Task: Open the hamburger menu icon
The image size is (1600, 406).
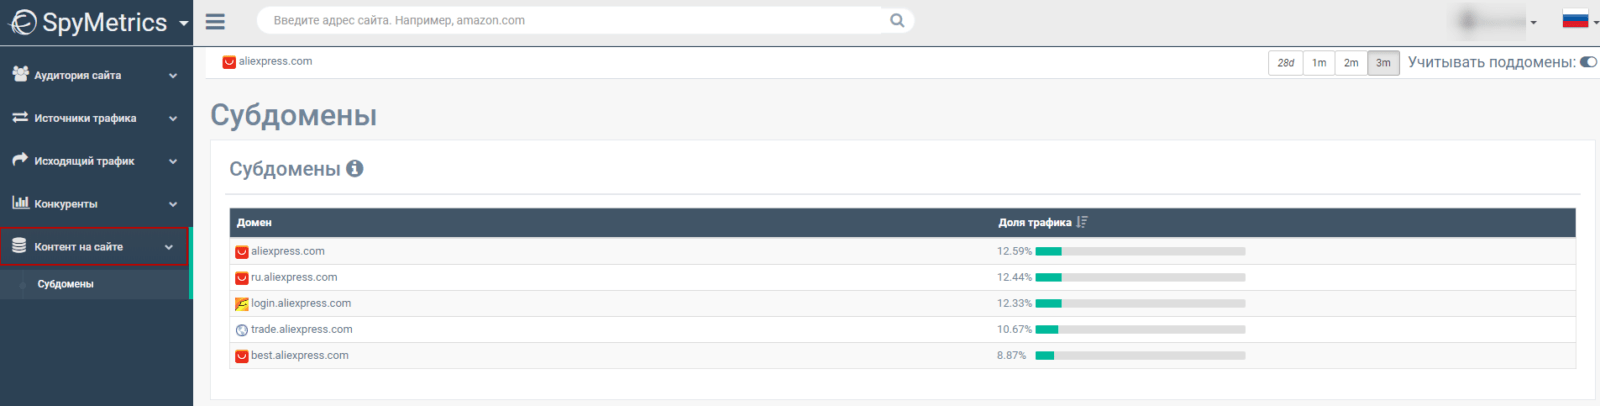Action: point(215,21)
